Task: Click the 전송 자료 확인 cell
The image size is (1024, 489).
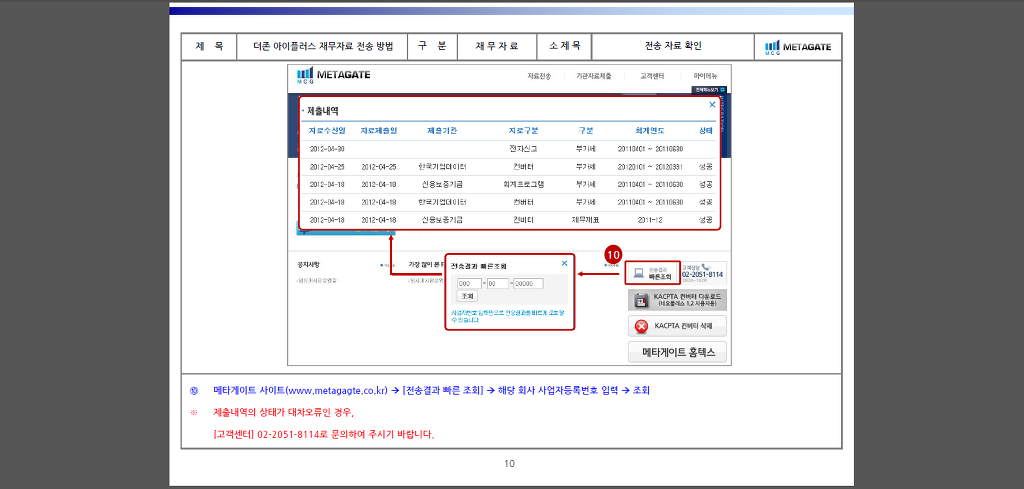Action: click(673, 46)
